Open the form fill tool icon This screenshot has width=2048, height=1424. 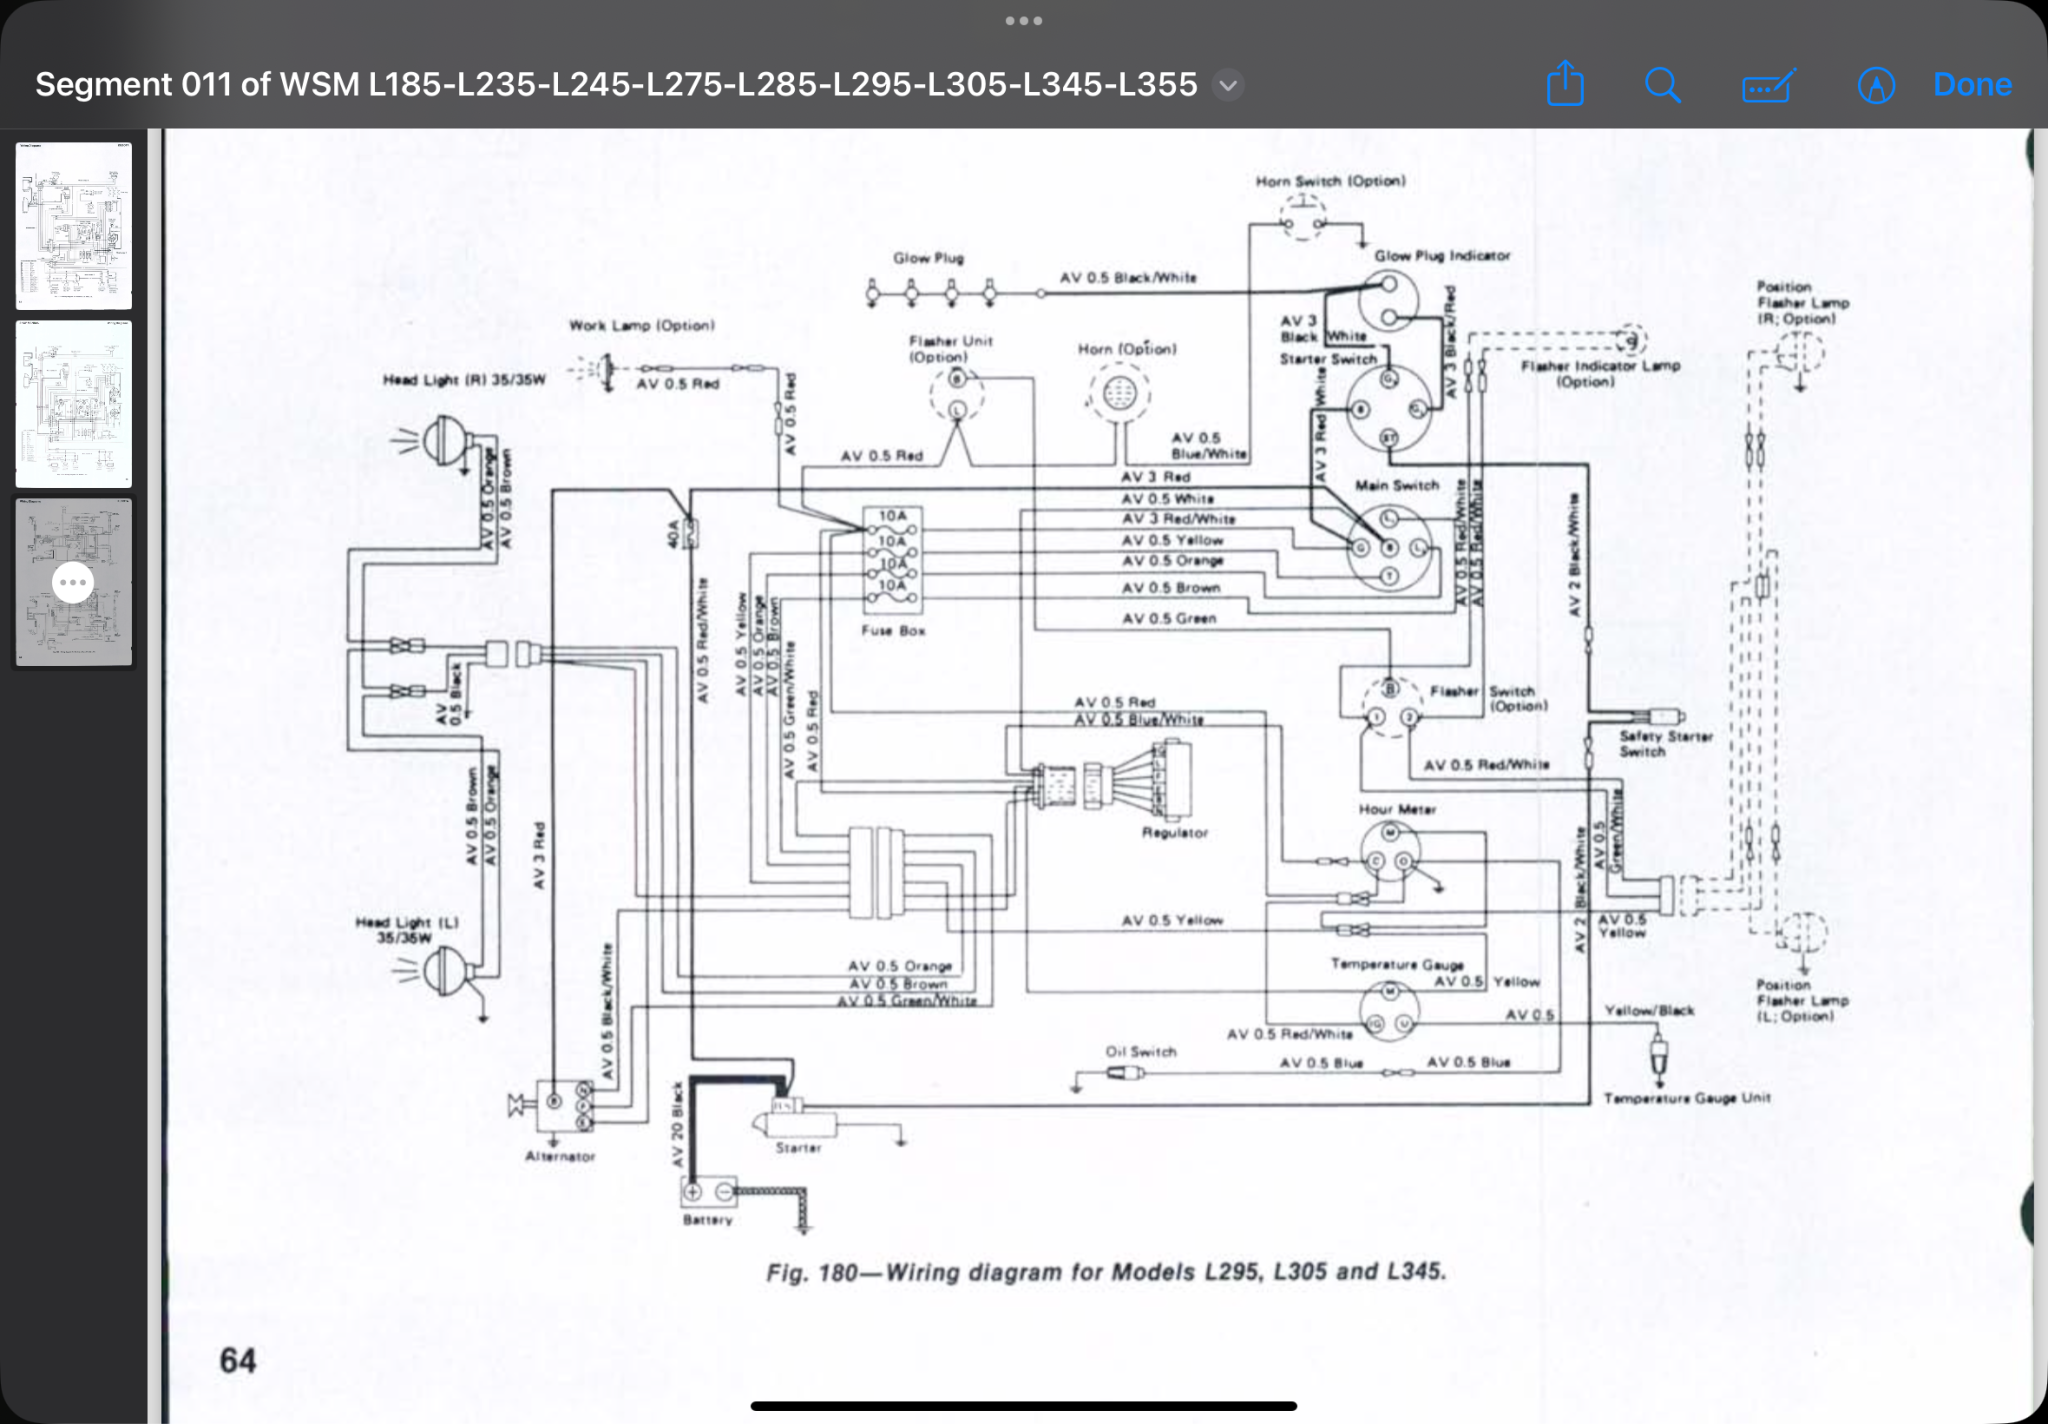[1768, 86]
